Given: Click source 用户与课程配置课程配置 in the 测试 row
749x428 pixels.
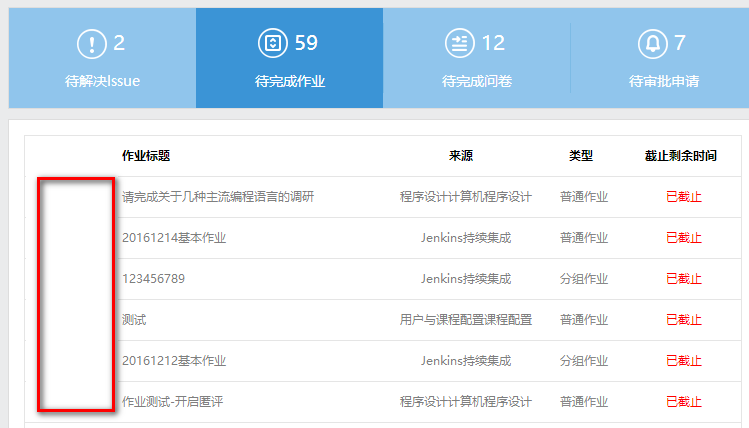Looking at the screenshot, I should click(466, 320).
